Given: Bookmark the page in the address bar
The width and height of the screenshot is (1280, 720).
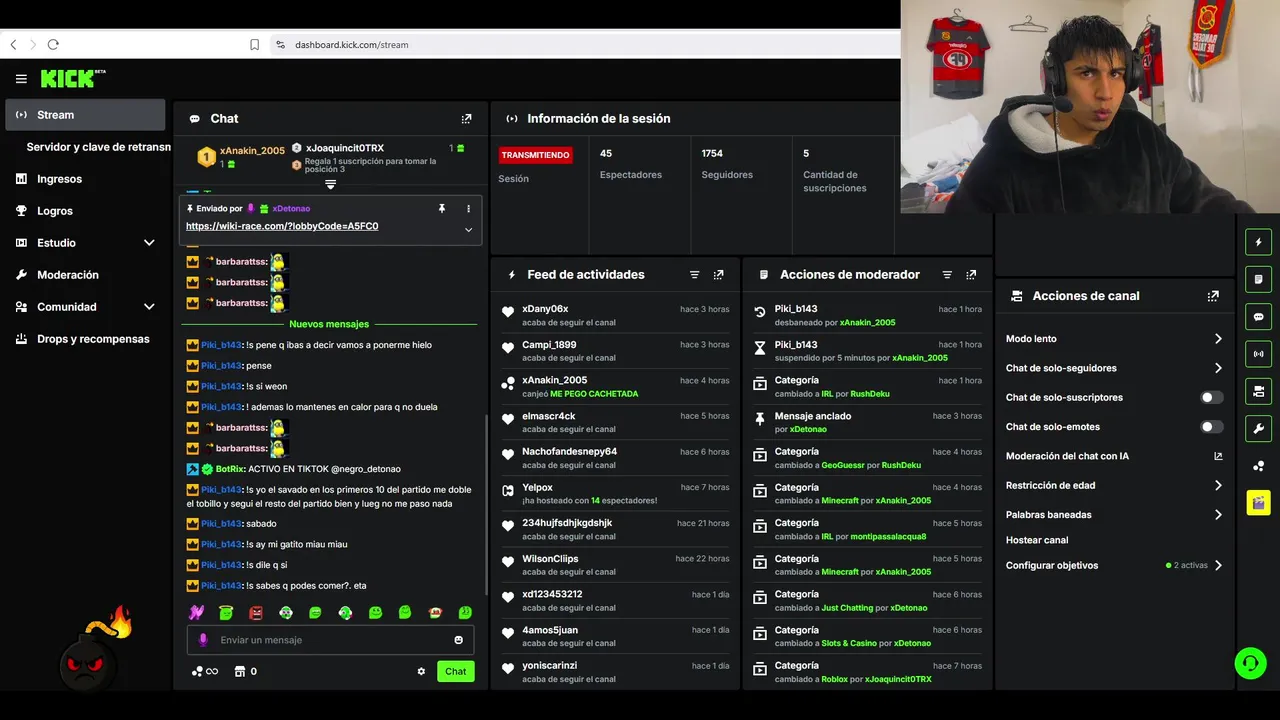Looking at the screenshot, I should point(254,45).
